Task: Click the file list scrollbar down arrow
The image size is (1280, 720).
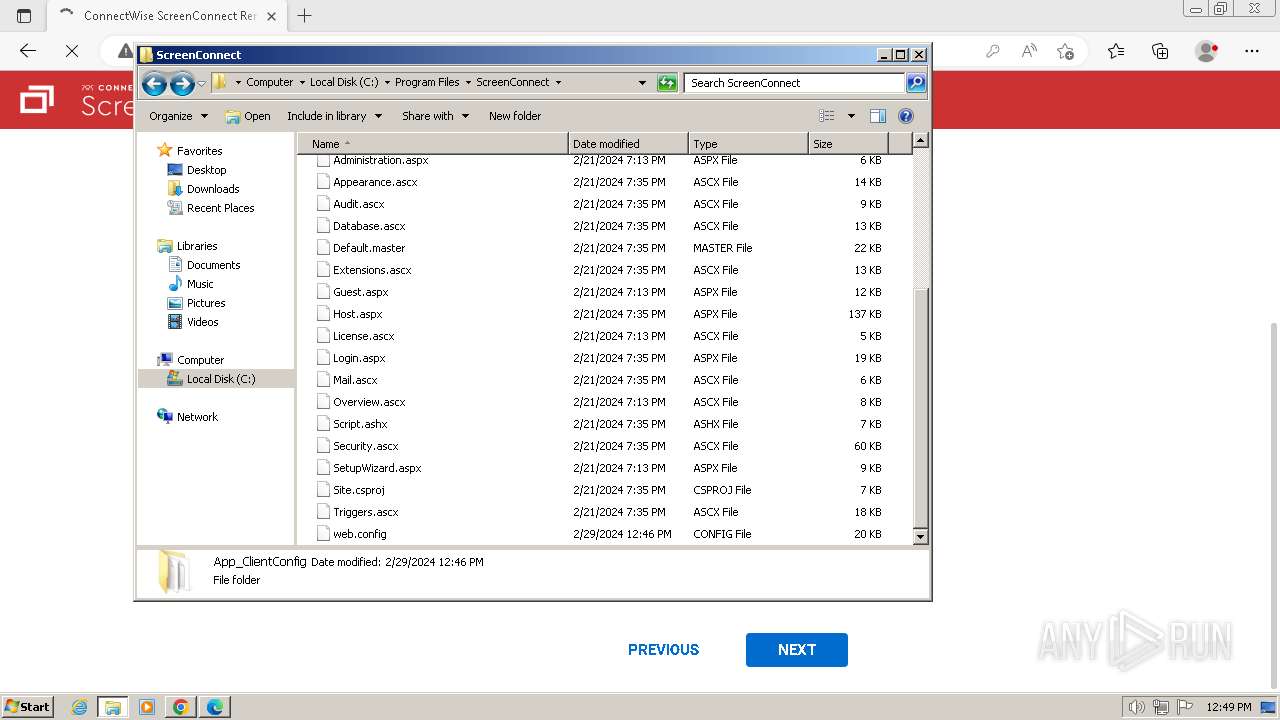Action: click(921, 536)
